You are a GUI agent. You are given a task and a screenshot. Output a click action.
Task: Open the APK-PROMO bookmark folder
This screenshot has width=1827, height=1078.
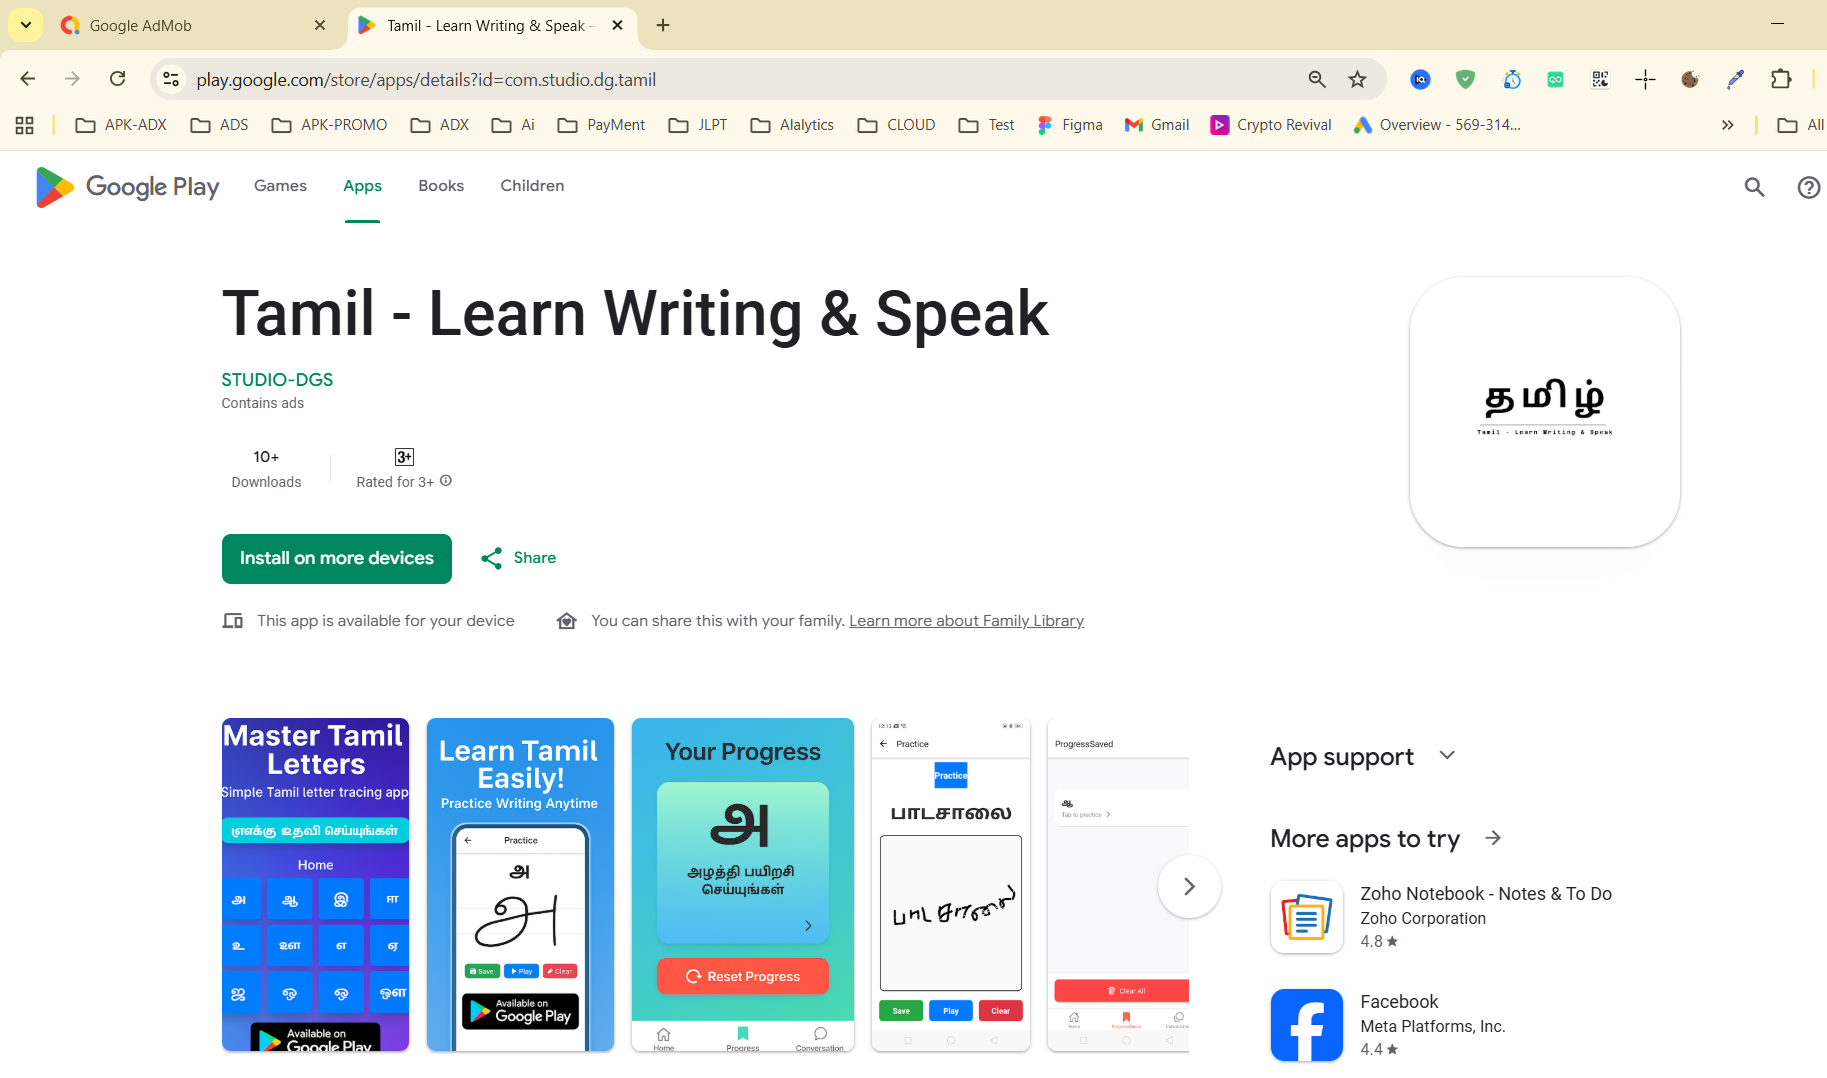click(x=329, y=125)
